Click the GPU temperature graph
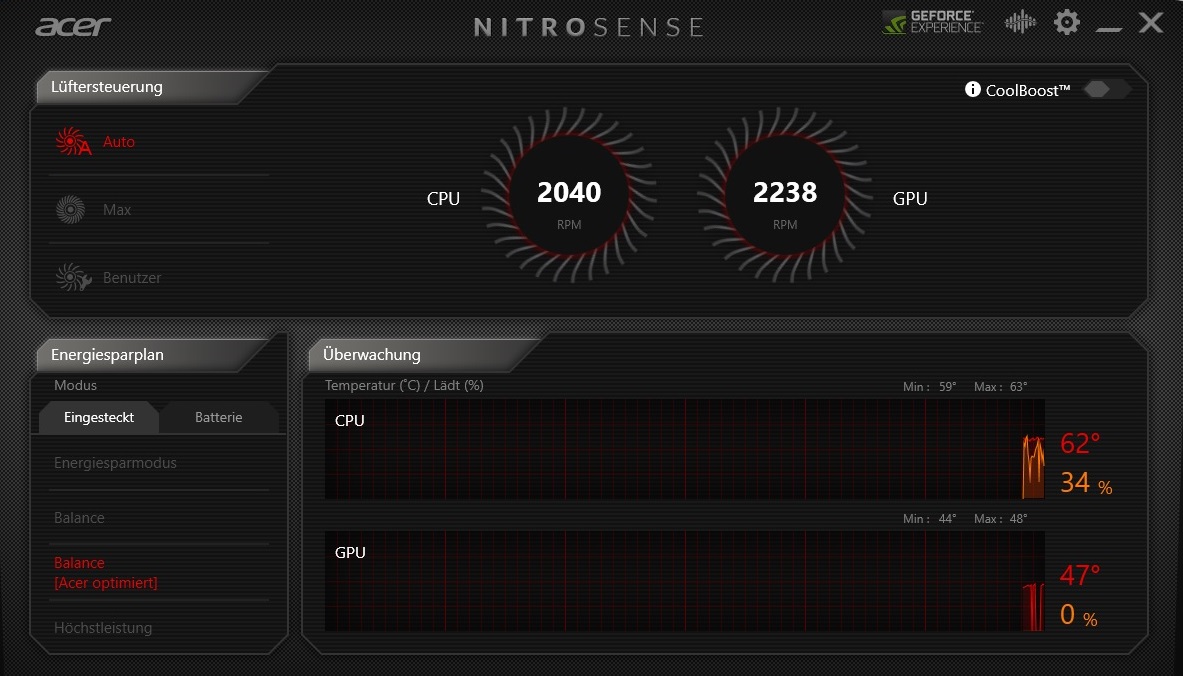Viewport: 1183px width, 676px height. click(x=685, y=581)
